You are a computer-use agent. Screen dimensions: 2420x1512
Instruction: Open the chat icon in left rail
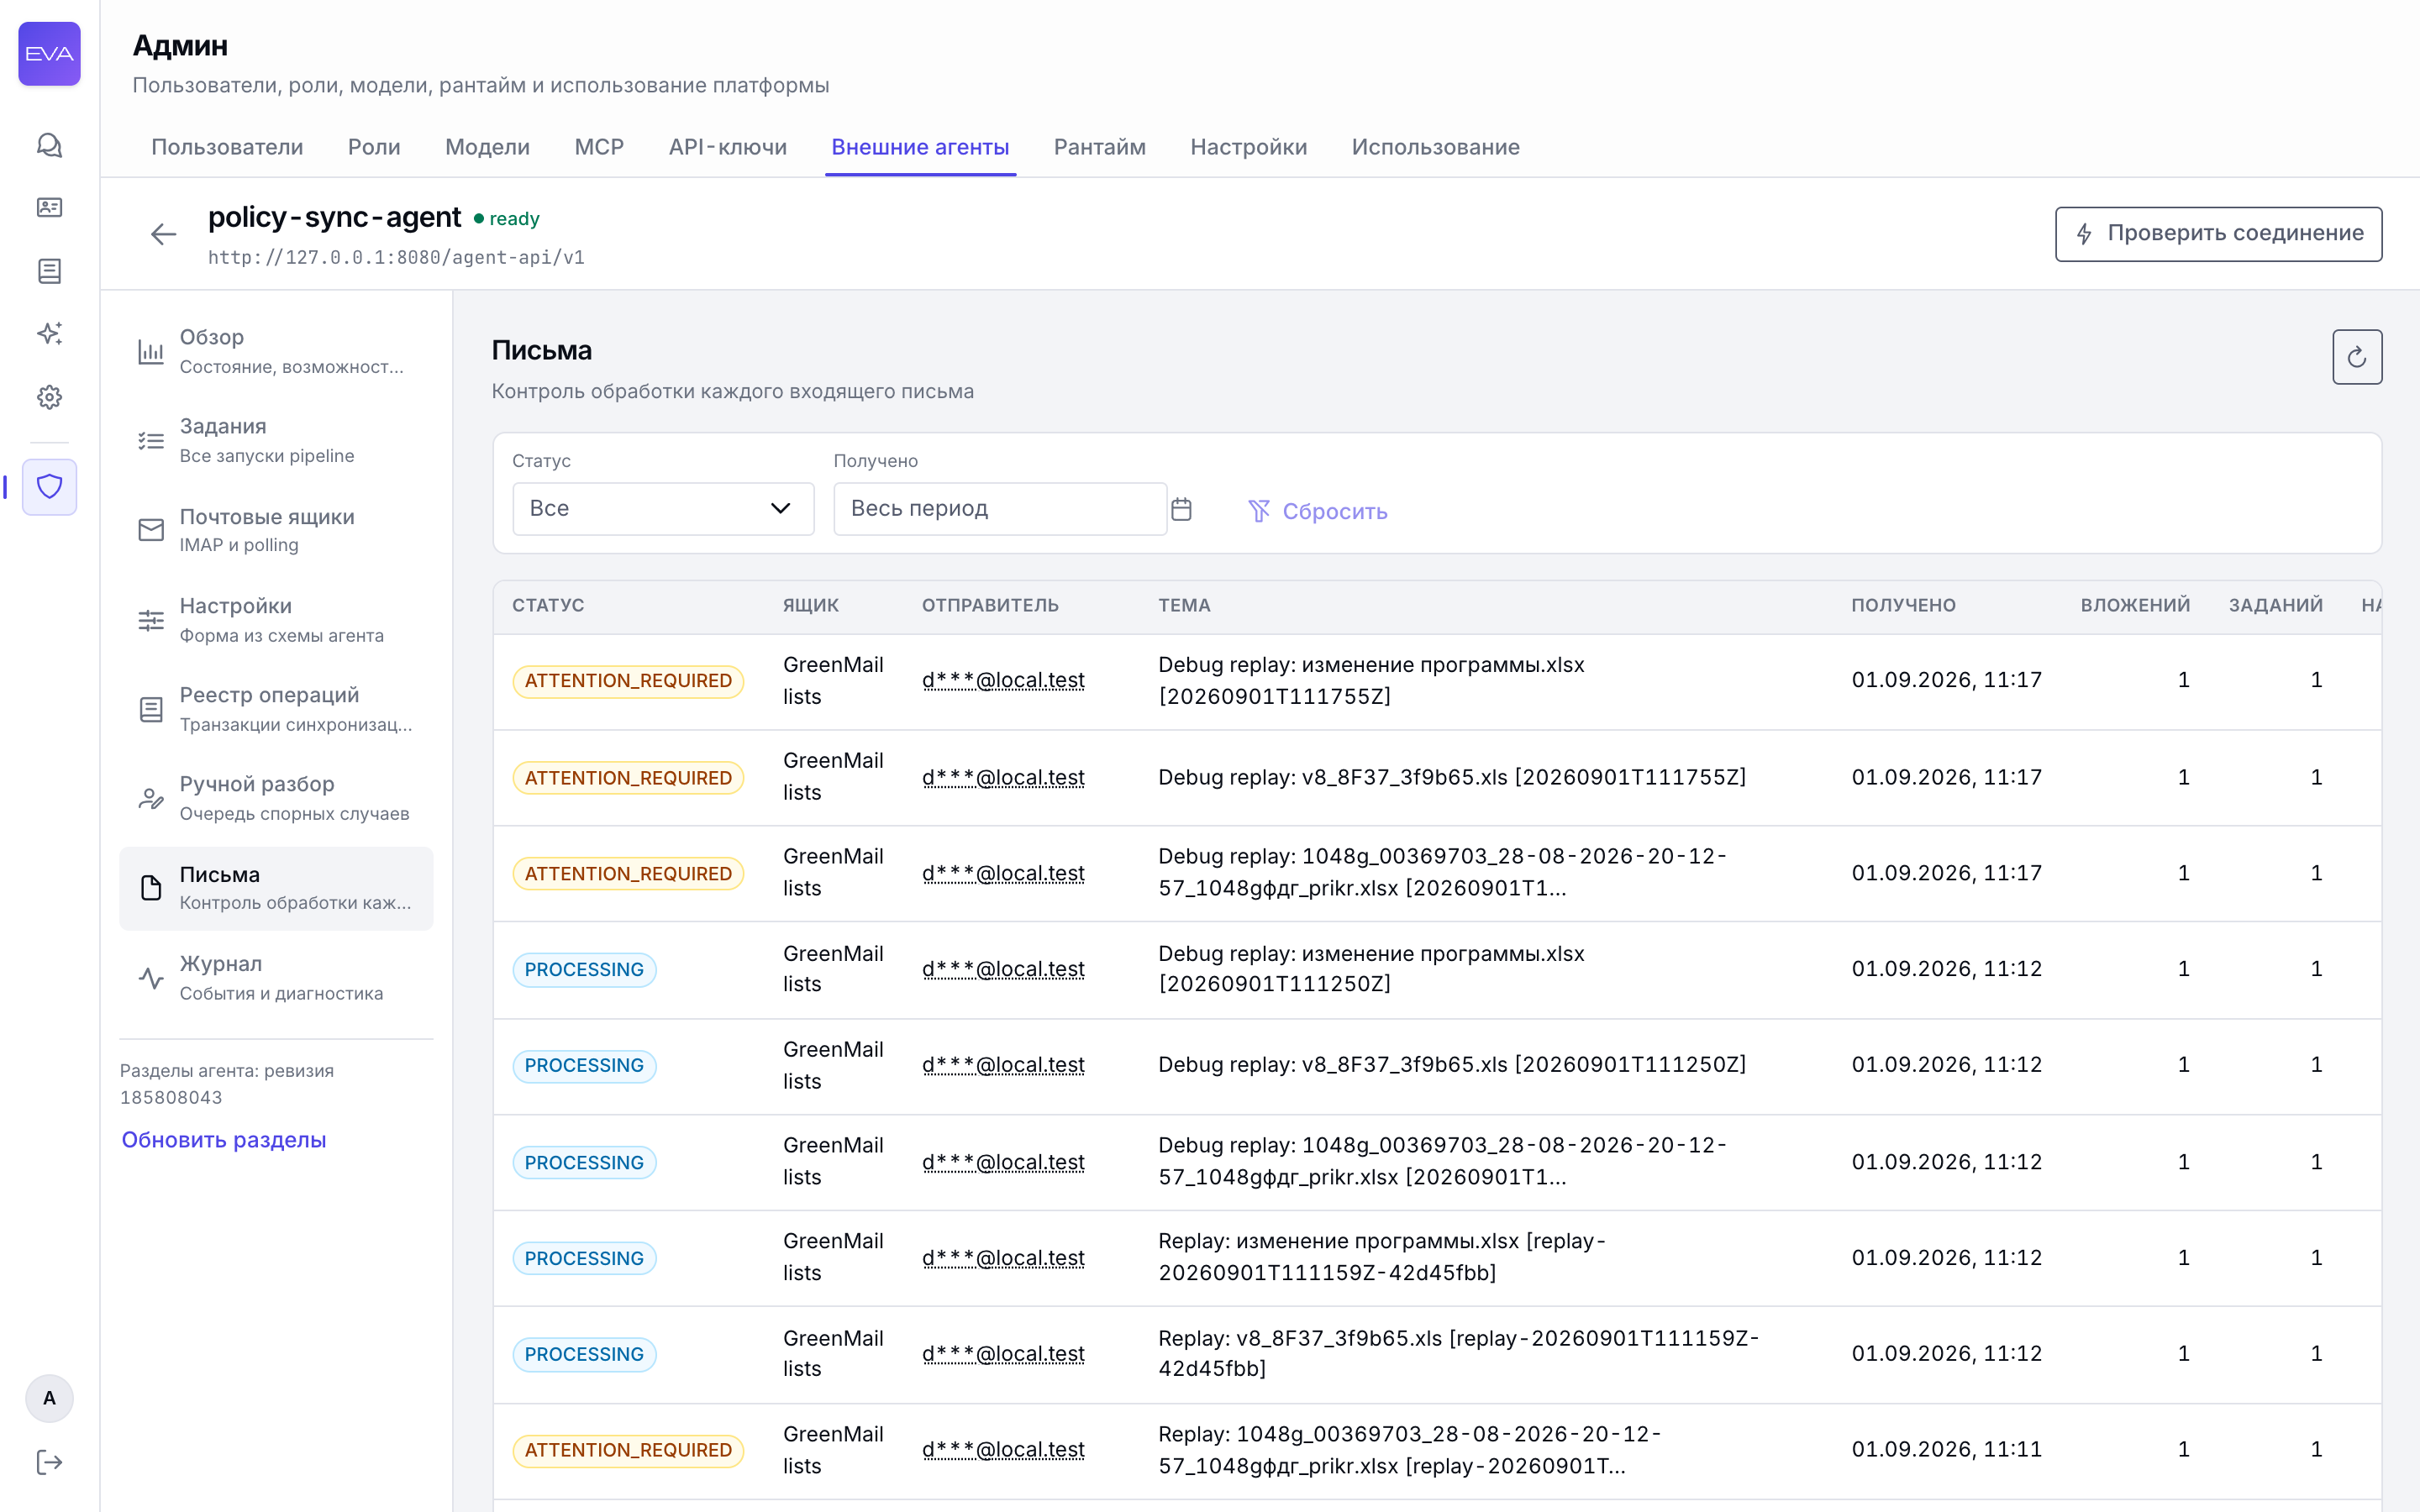point(49,145)
